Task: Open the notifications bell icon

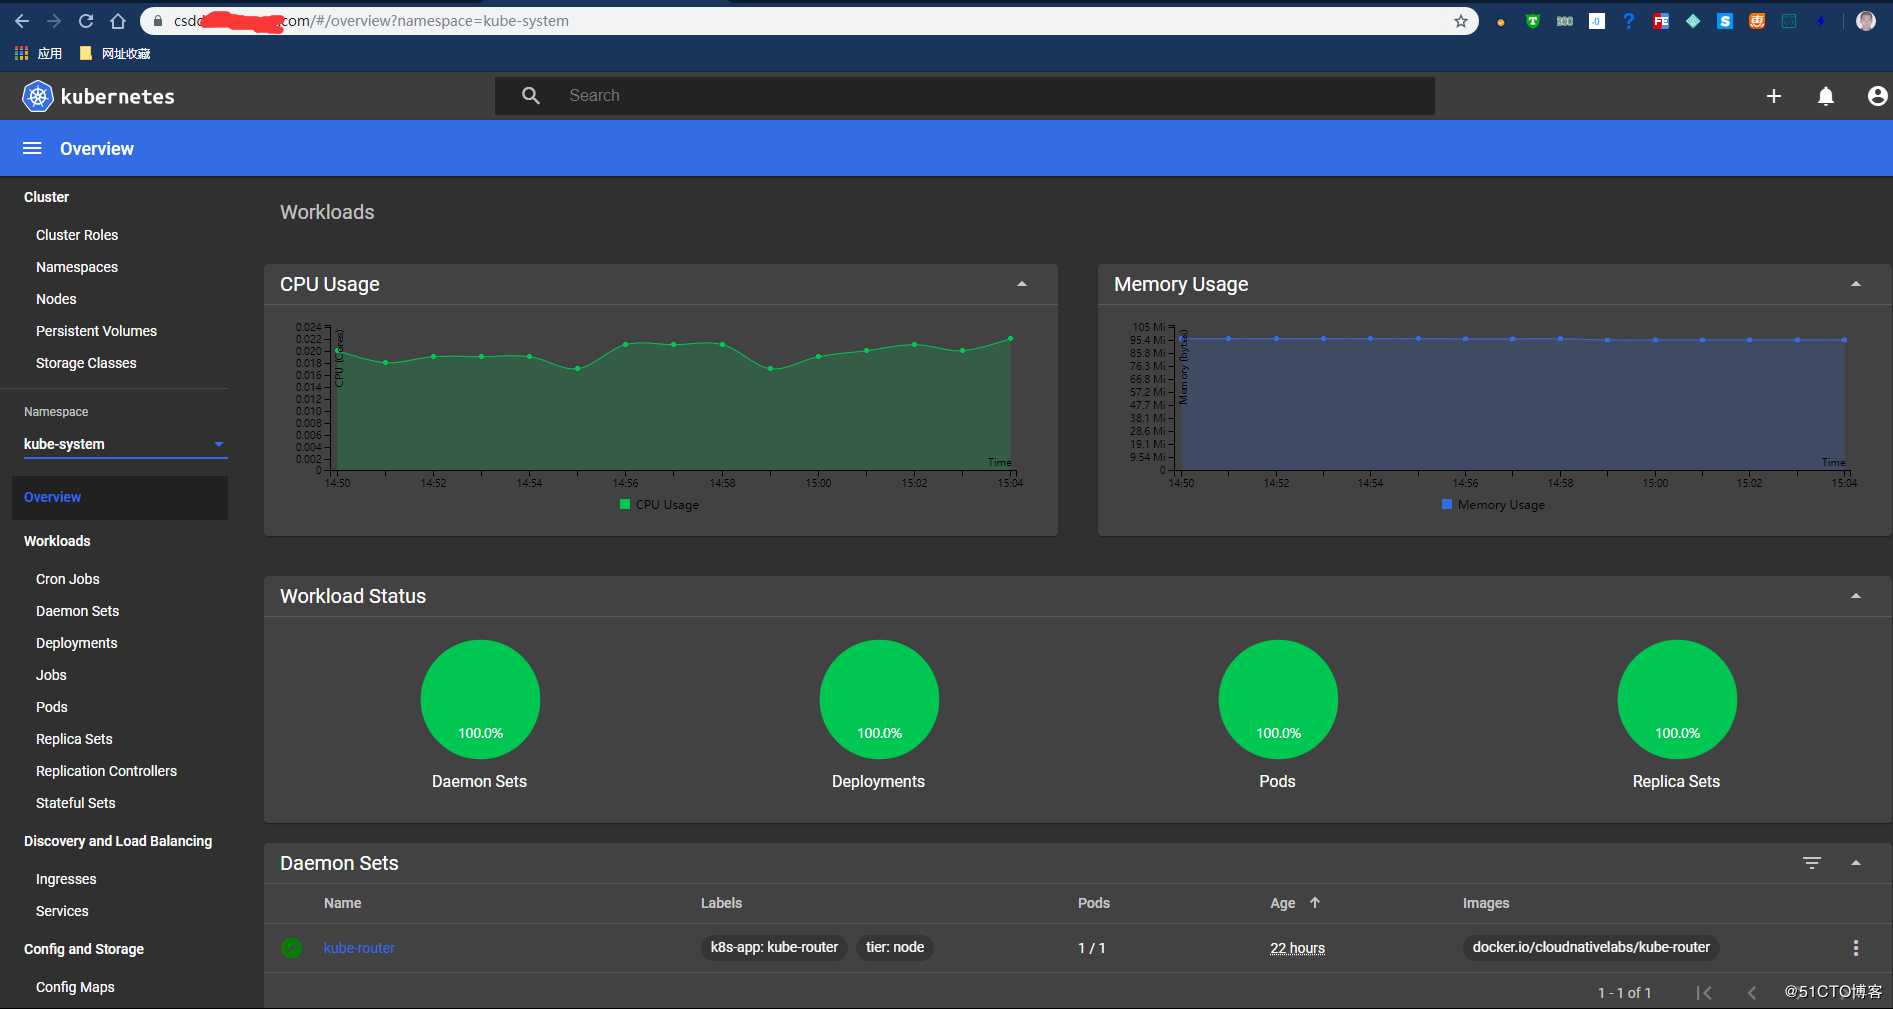Action: (x=1825, y=96)
